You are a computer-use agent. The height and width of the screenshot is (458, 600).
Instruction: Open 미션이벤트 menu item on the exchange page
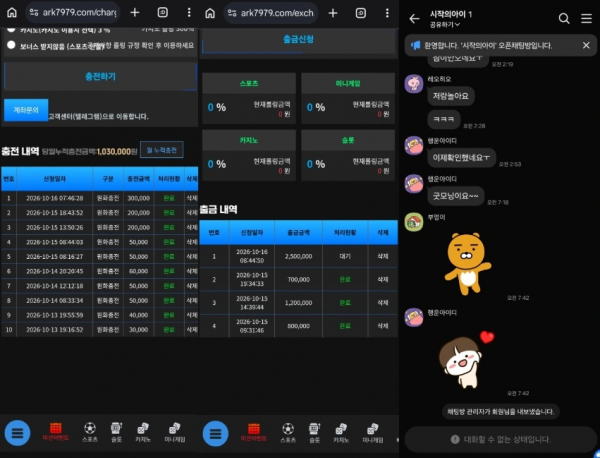254,433
